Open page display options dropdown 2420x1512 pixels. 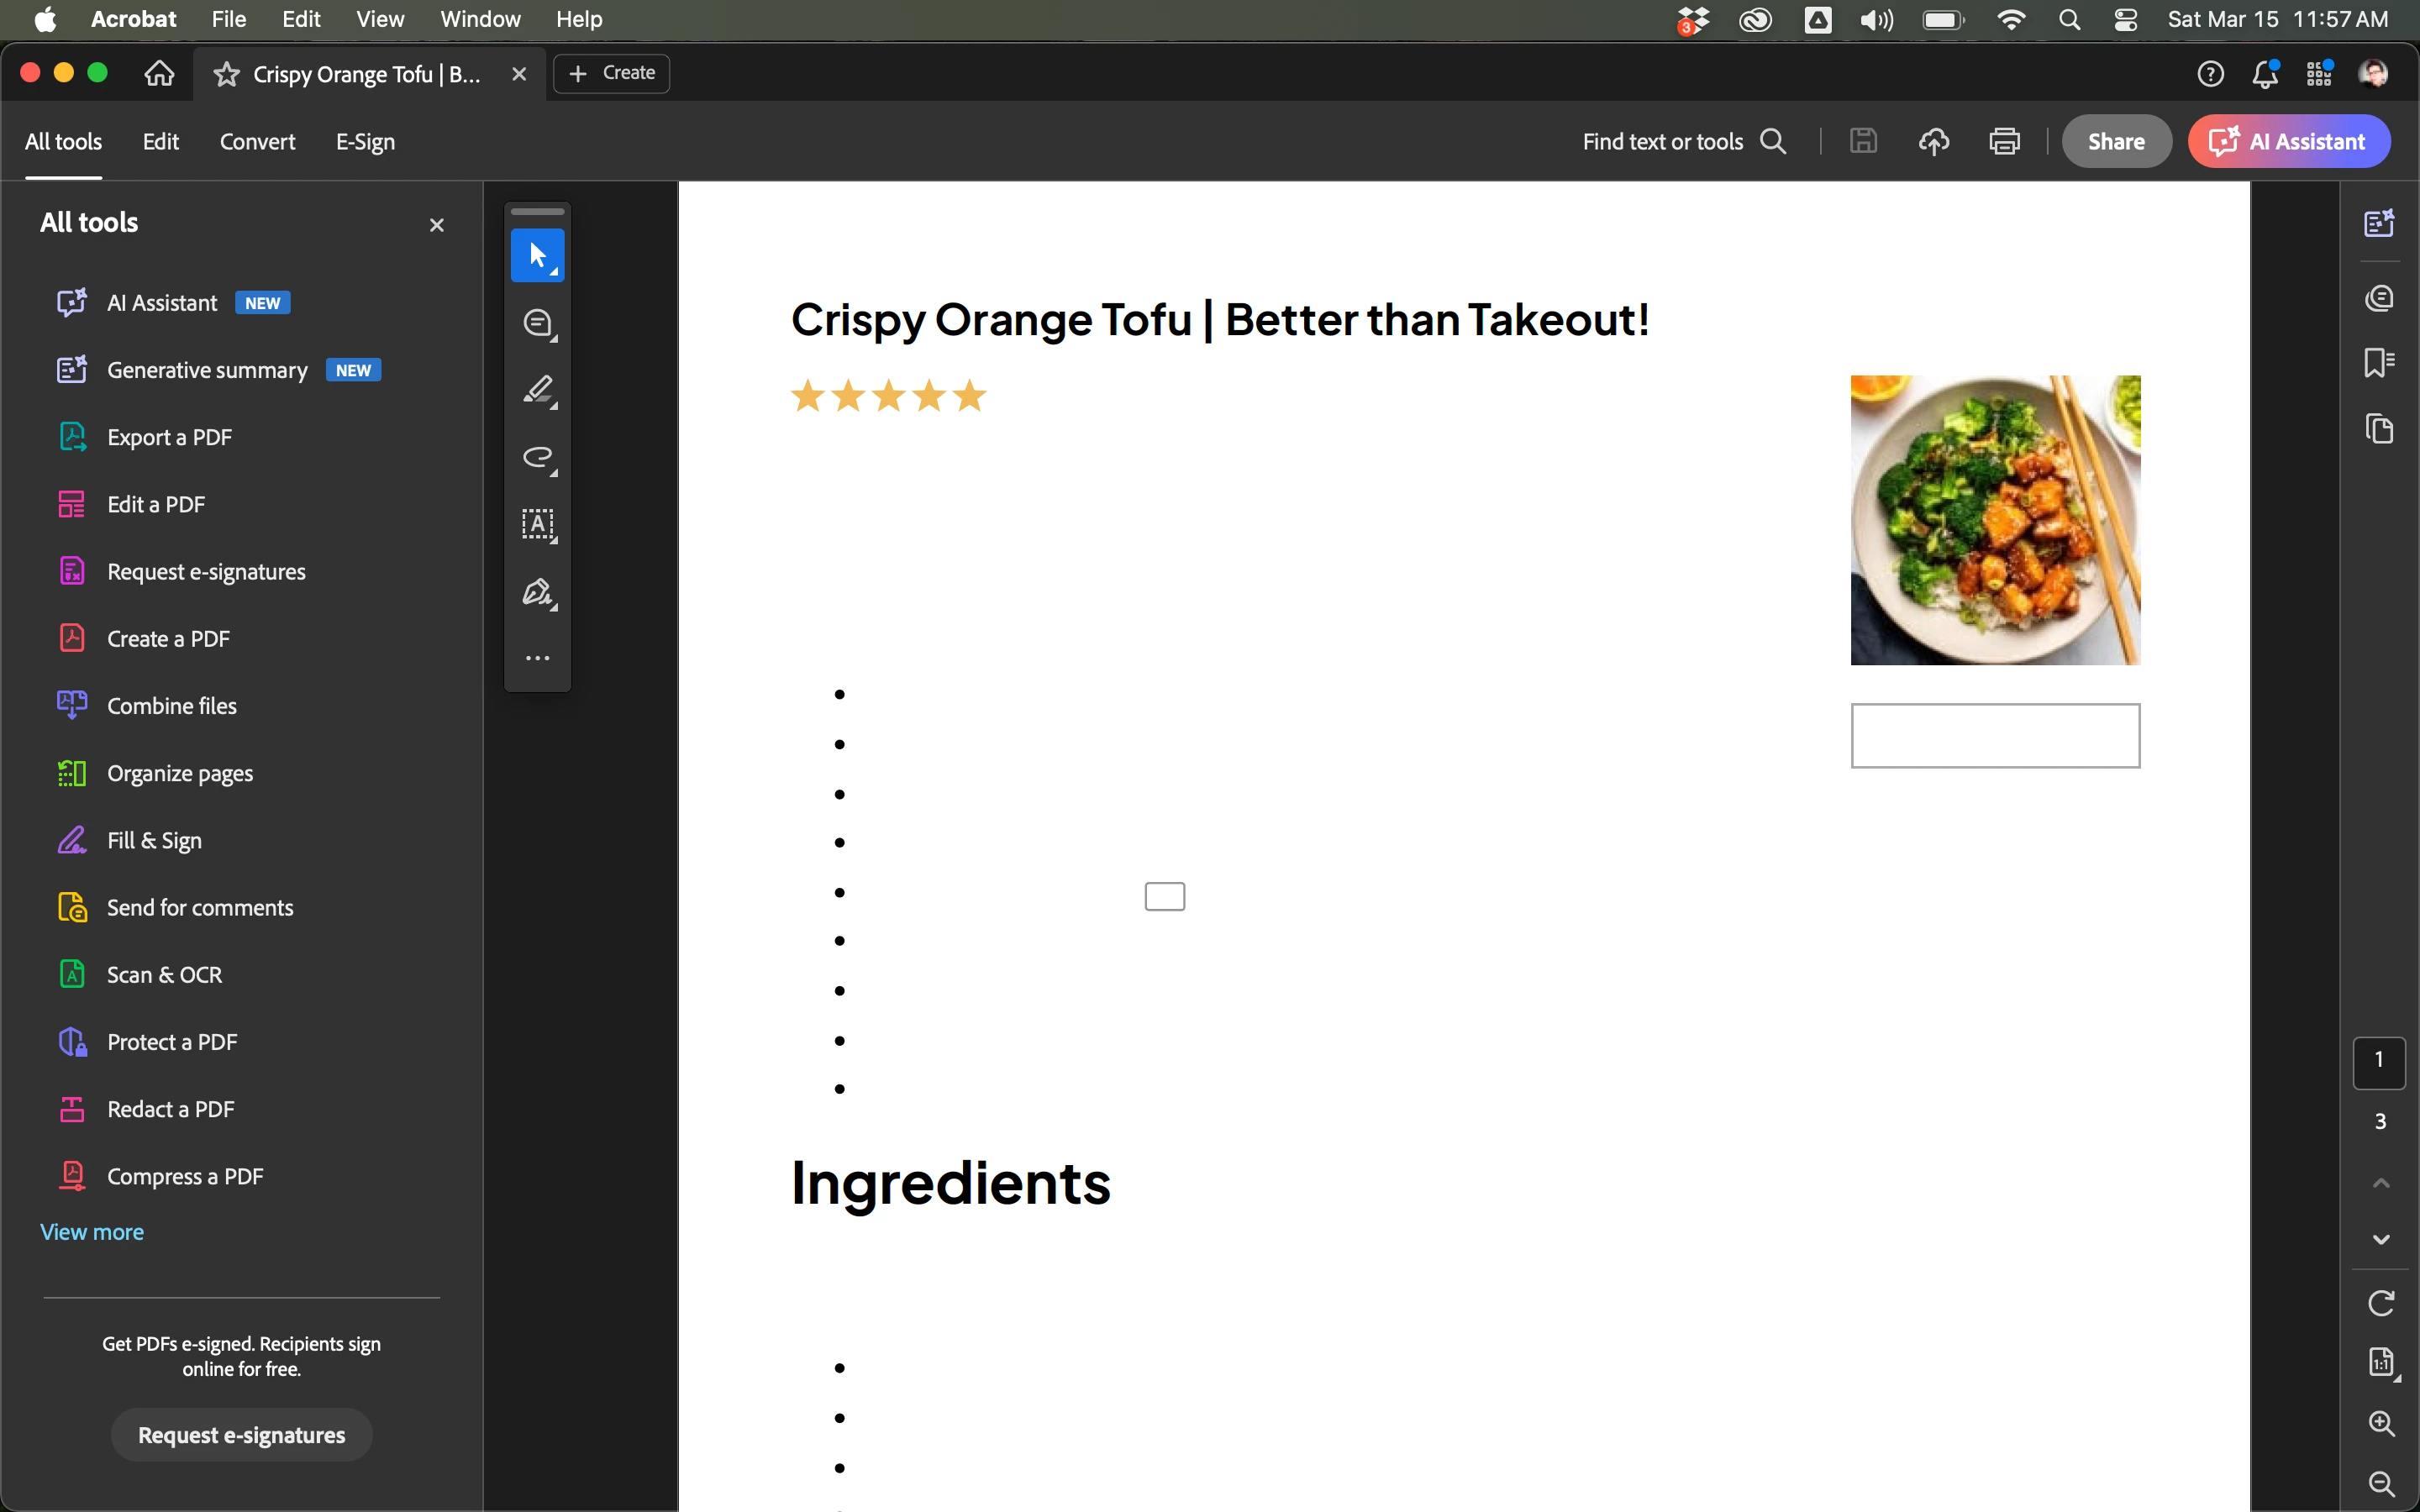[2381, 1363]
